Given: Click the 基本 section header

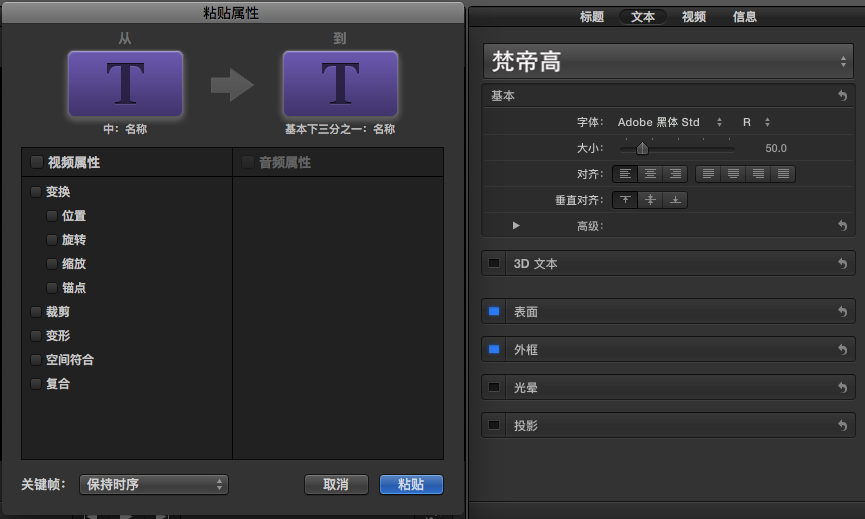Looking at the screenshot, I should (668, 95).
